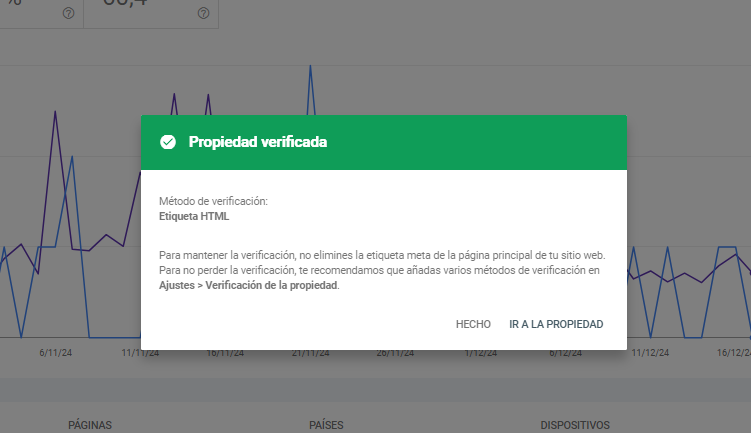The image size is (751, 433).
Task: Click the HECHO button in the dialog
Action: [473, 324]
